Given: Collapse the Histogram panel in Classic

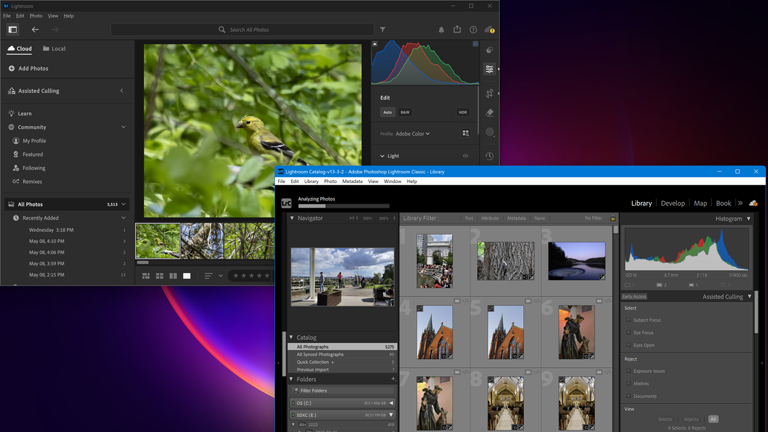Looking at the screenshot, I should pos(748,218).
